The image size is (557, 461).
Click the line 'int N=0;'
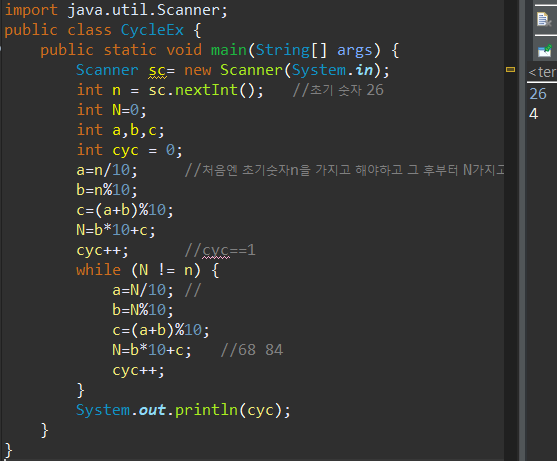tap(112, 110)
